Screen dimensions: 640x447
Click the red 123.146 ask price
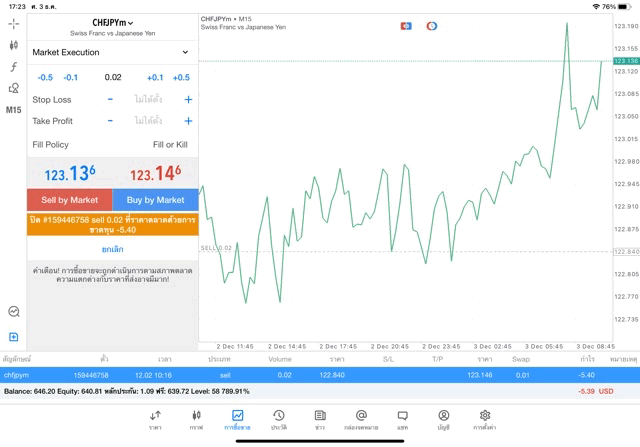pos(156,173)
